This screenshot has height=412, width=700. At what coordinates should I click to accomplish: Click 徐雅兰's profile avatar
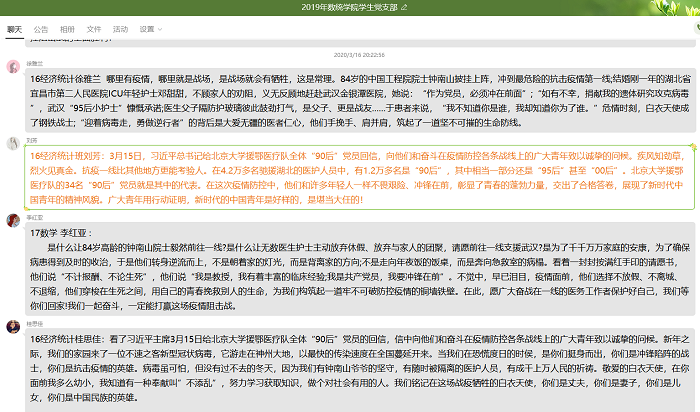click(x=12, y=67)
